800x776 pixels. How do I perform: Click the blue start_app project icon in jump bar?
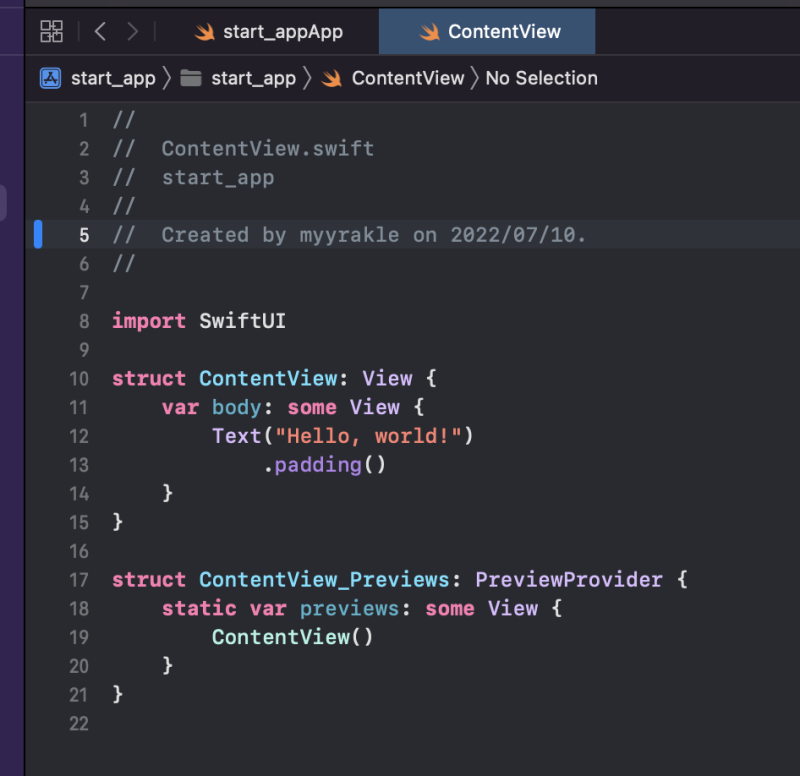coord(51,78)
